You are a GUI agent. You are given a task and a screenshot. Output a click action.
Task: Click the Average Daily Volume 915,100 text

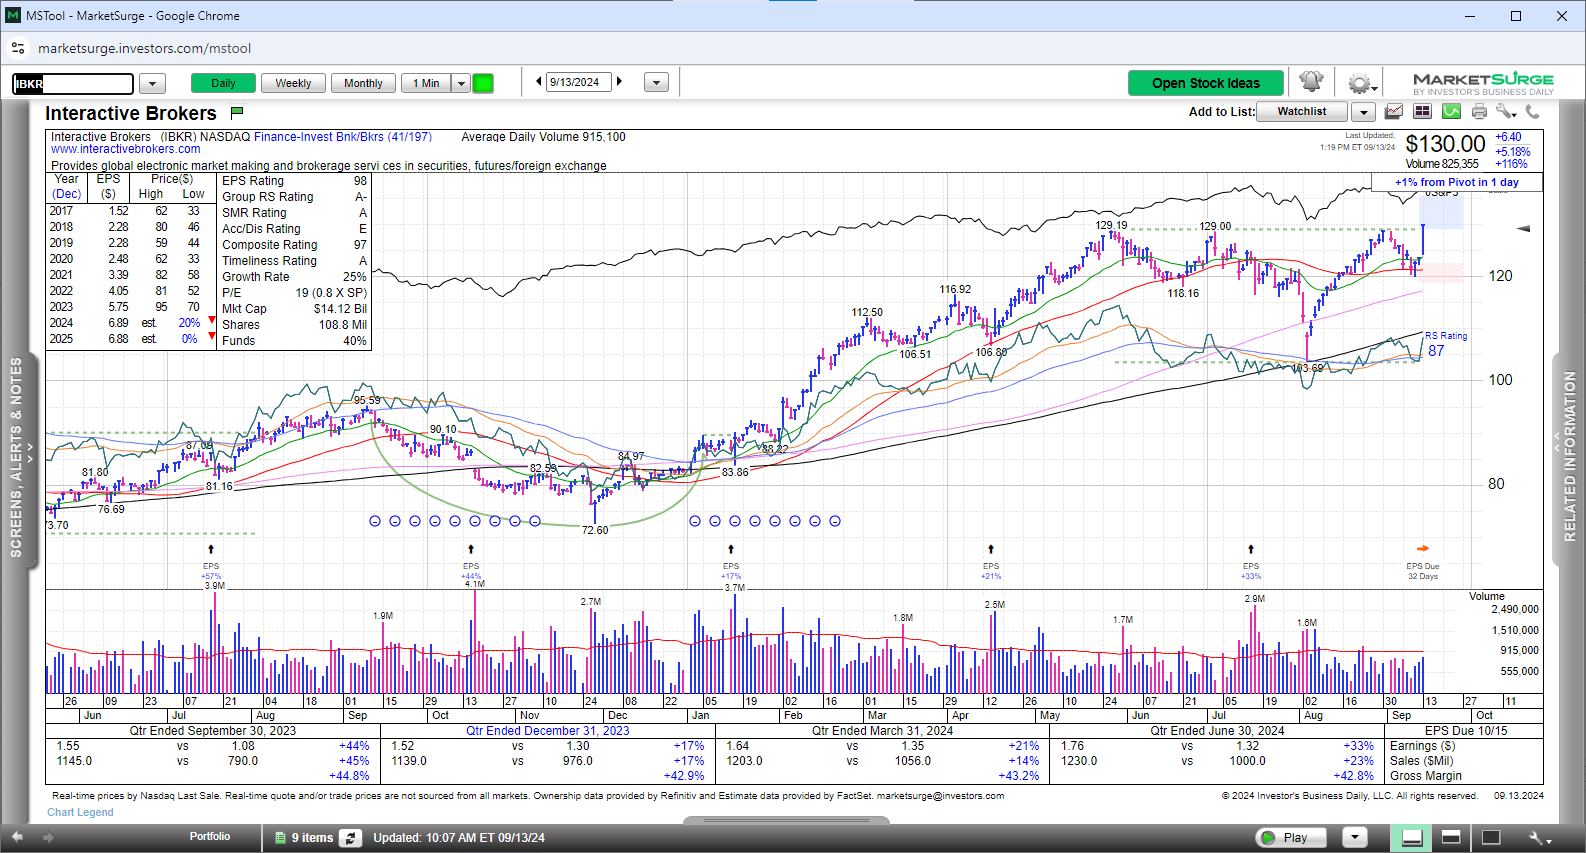[543, 137]
